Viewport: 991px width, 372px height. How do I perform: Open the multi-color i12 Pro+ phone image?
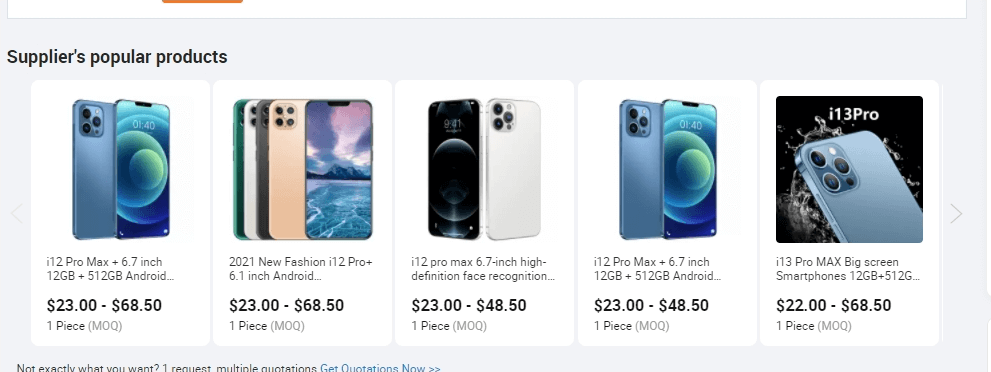tap(303, 169)
